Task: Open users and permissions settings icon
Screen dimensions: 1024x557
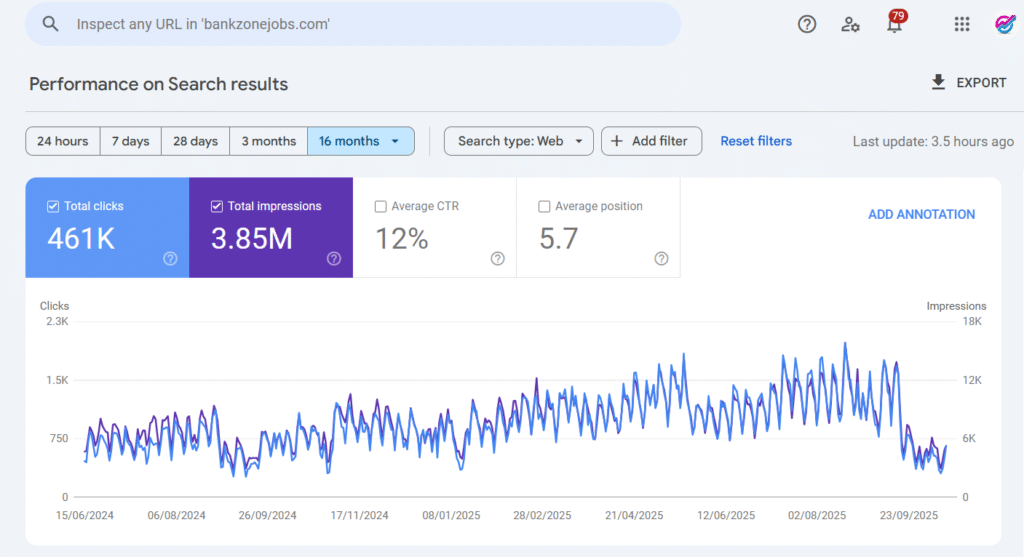Action: [850, 24]
